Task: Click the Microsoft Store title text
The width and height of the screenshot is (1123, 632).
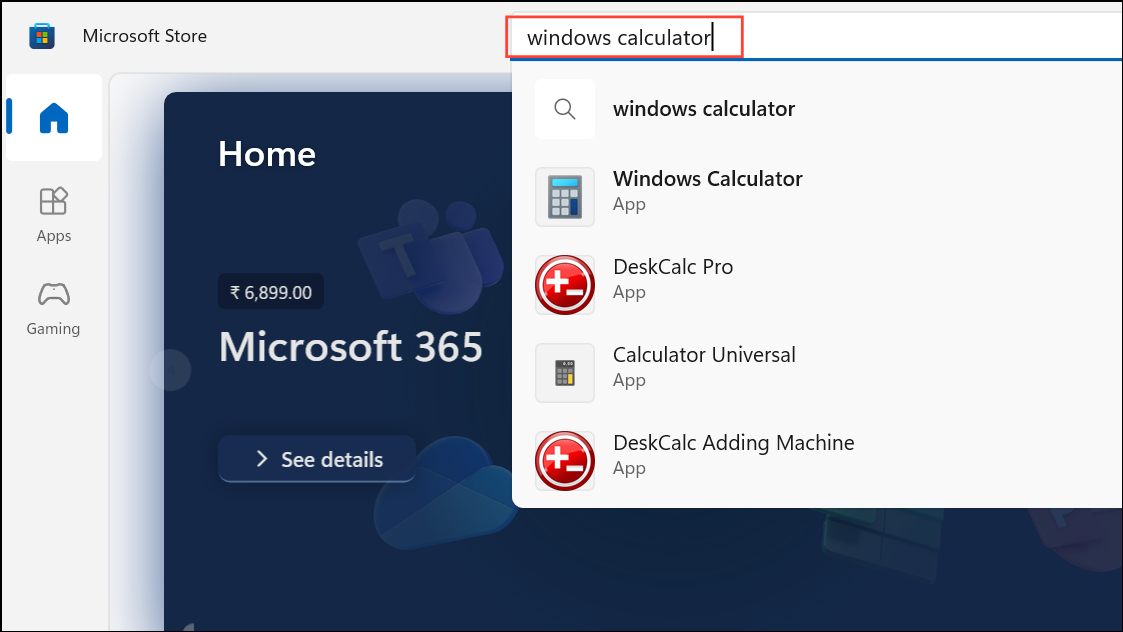Action: click(x=144, y=36)
